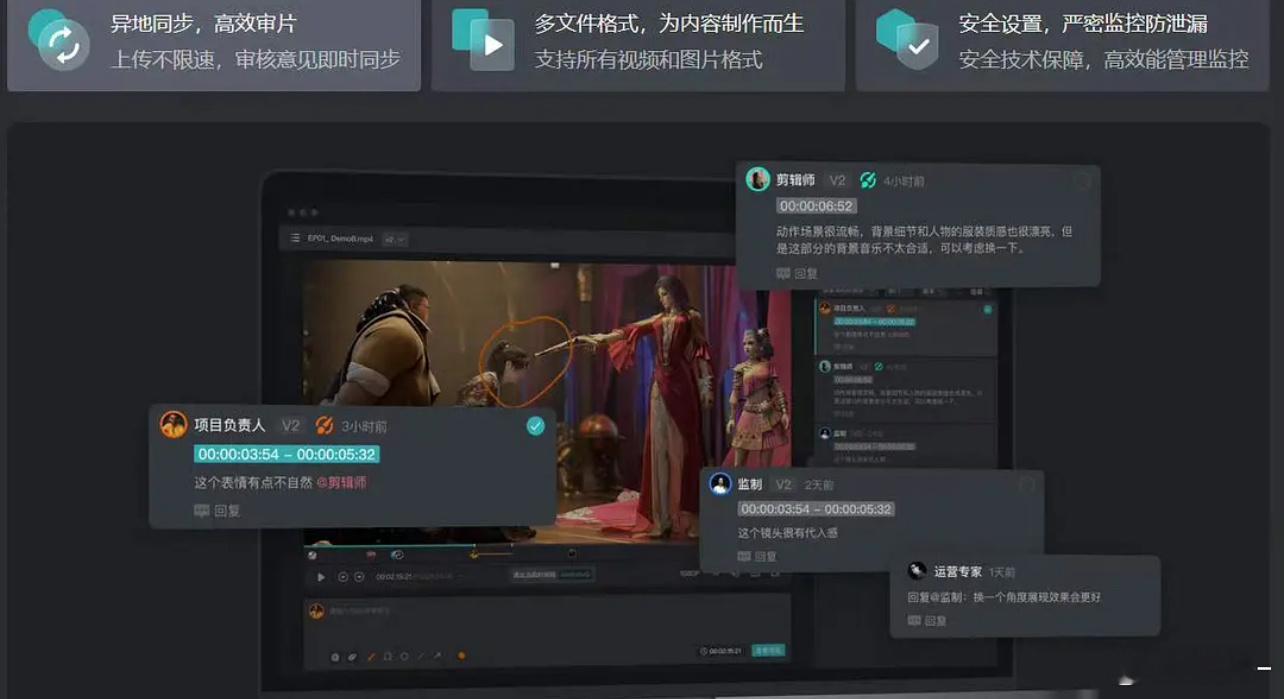This screenshot has width=1284, height=699.
Task: Select the rectangle annotation tool
Action: 388,655
